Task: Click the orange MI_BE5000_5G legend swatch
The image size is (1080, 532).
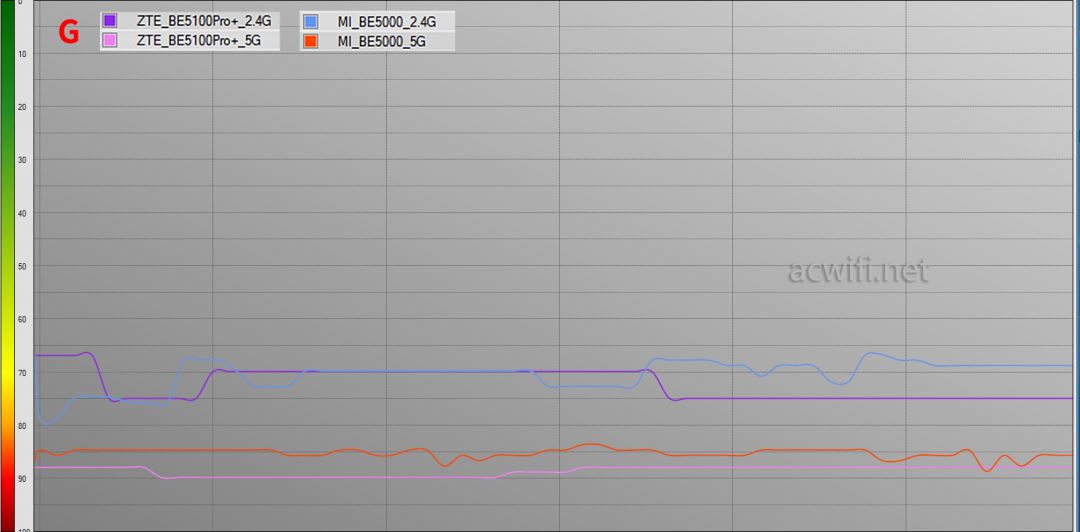Action: click(x=311, y=41)
